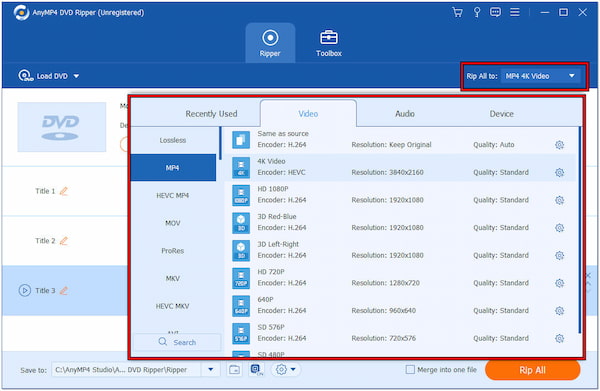
Task: Switch to the Device tab
Action: [x=501, y=114]
